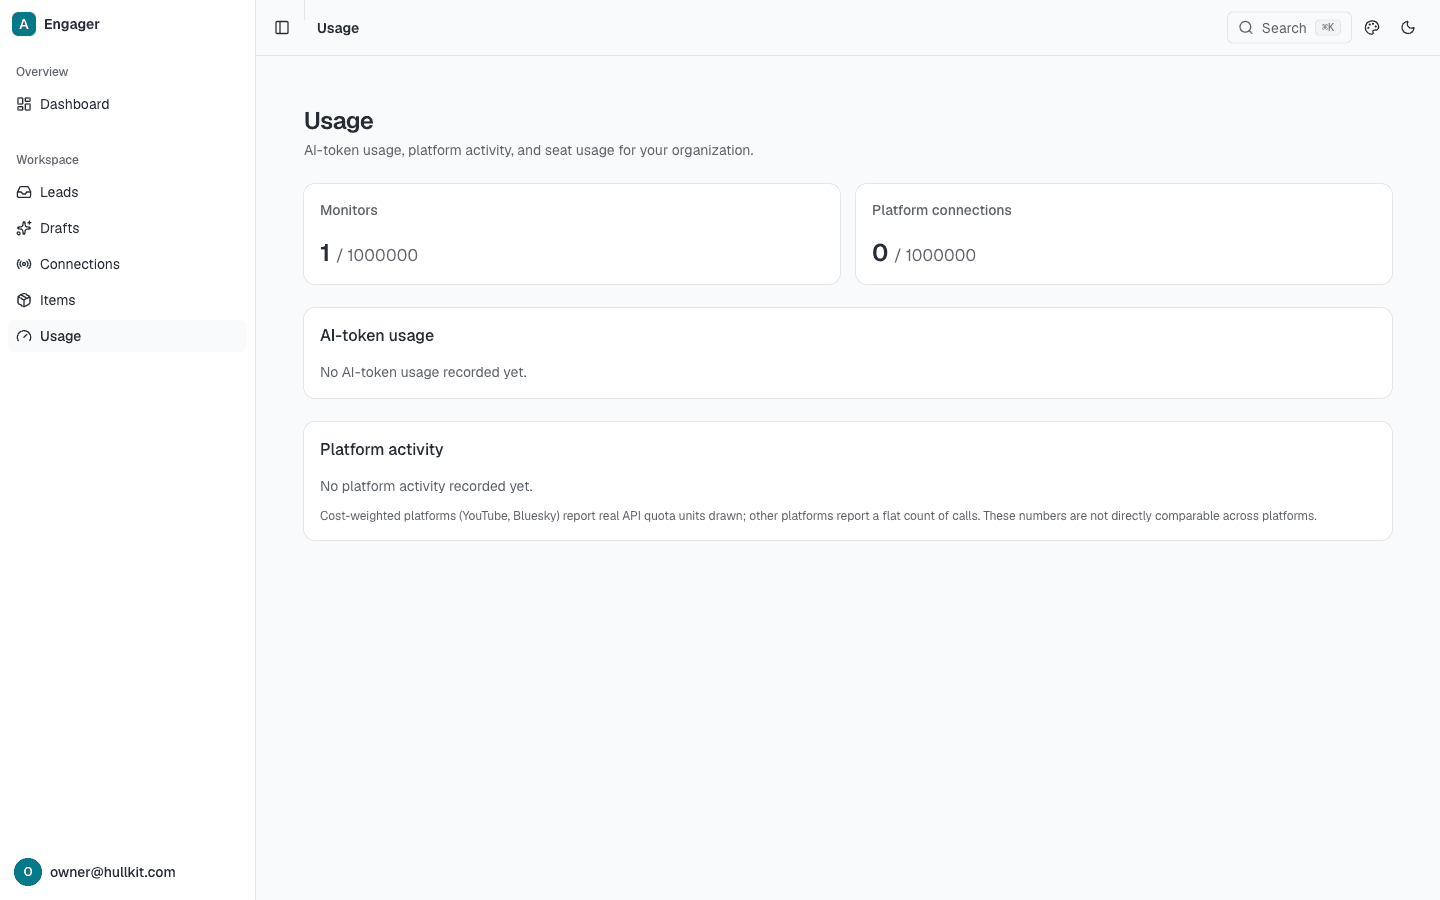This screenshot has width=1440, height=900.
Task: Click the Overview section label
Action: point(42,72)
